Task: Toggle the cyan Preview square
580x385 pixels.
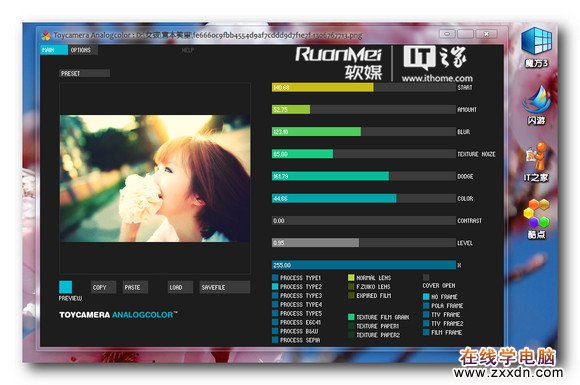Action: [65, 287]
